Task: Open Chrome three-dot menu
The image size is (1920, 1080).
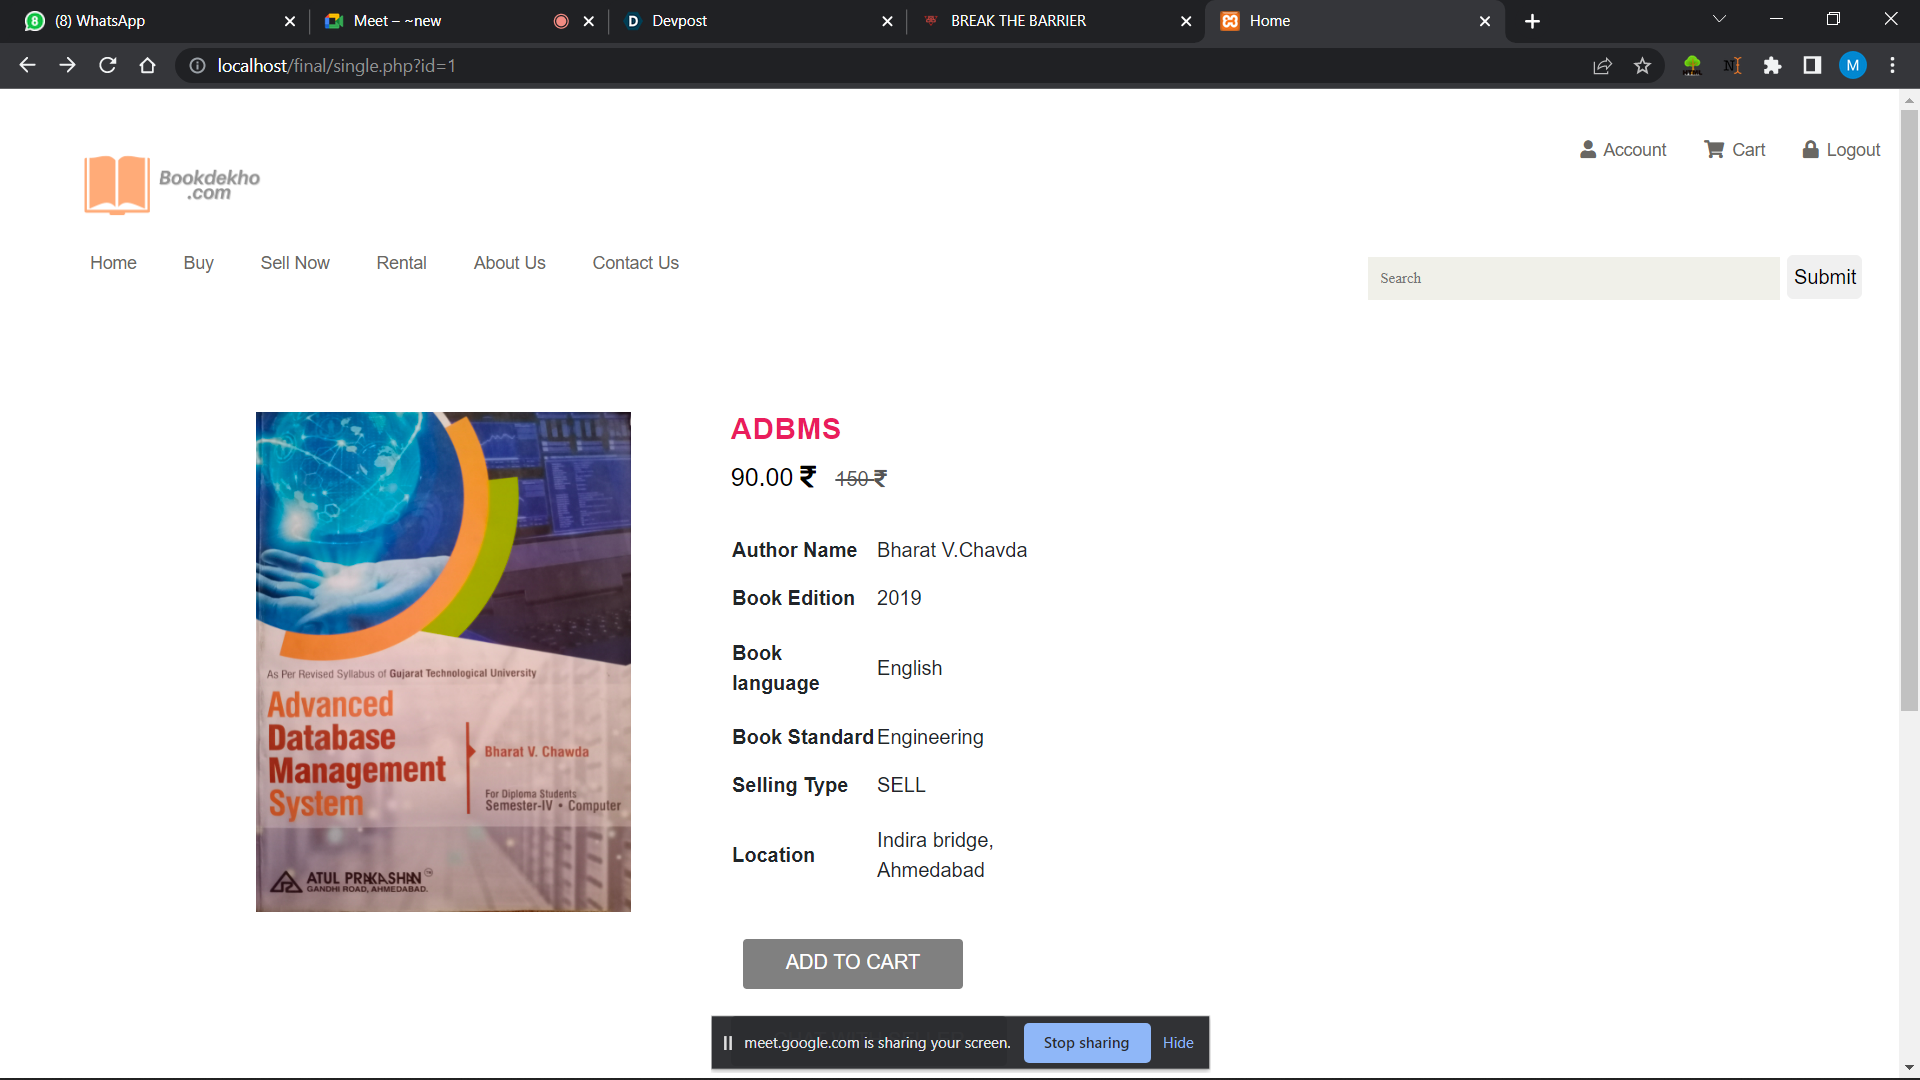Action: tap(1892, 66)
